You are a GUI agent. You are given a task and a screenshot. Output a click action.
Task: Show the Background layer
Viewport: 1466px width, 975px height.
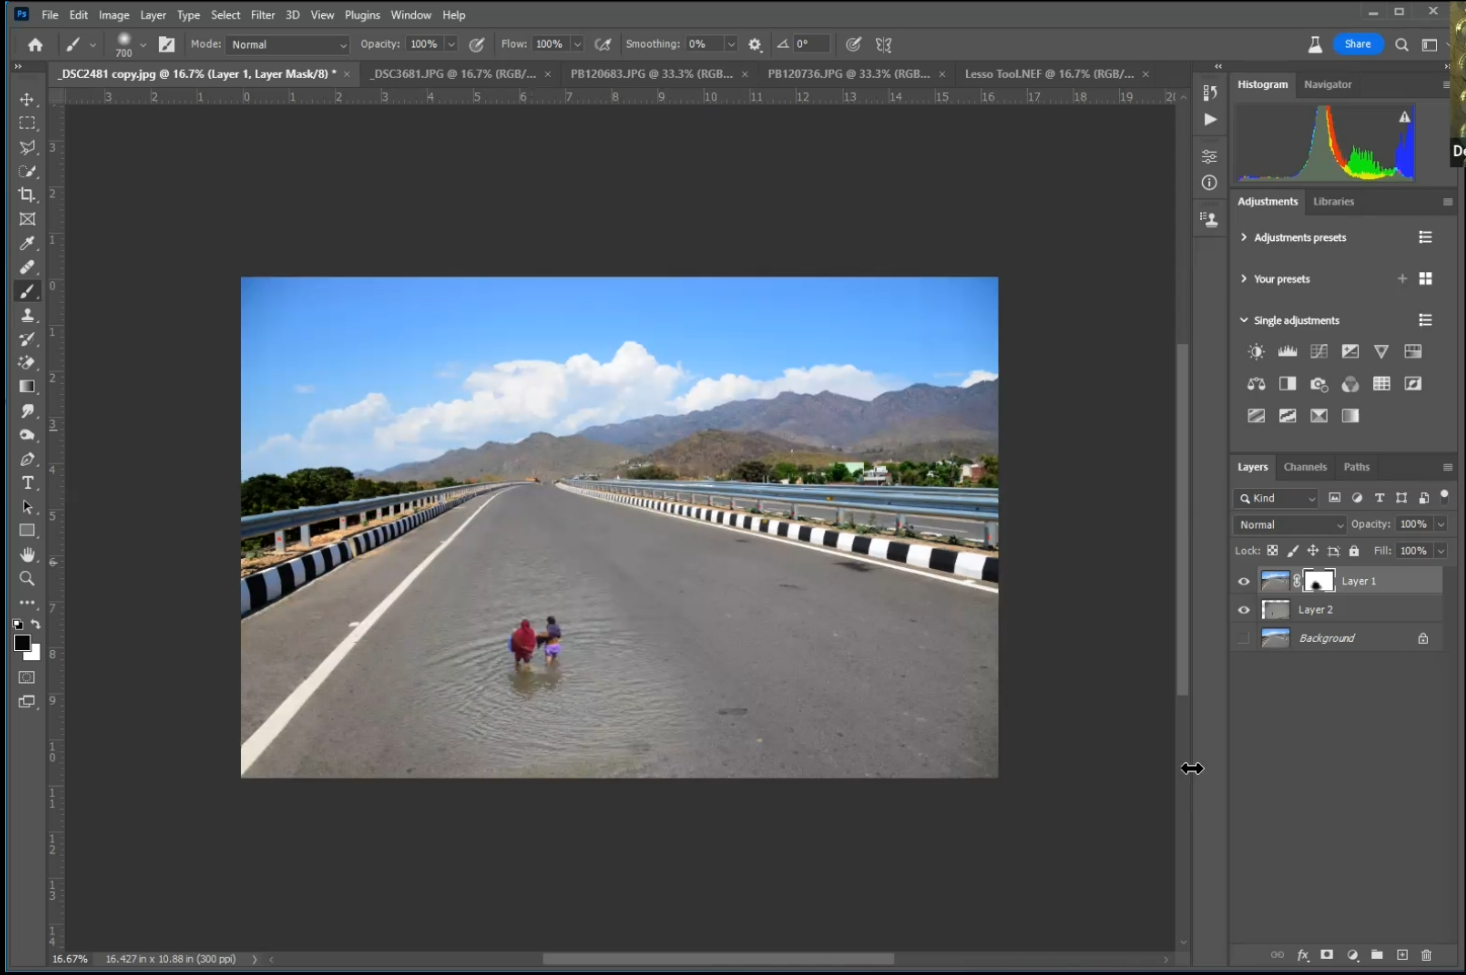coord(1244,638)
